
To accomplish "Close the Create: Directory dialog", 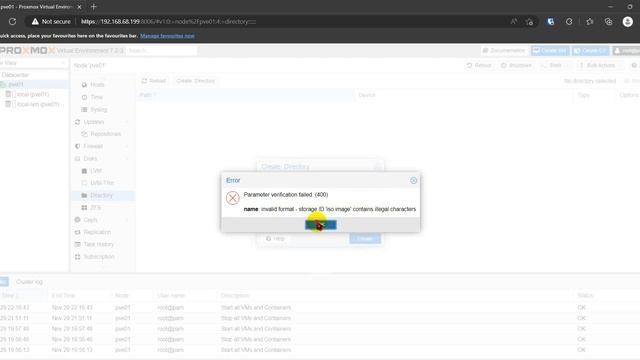I will [x=377, y=167].
